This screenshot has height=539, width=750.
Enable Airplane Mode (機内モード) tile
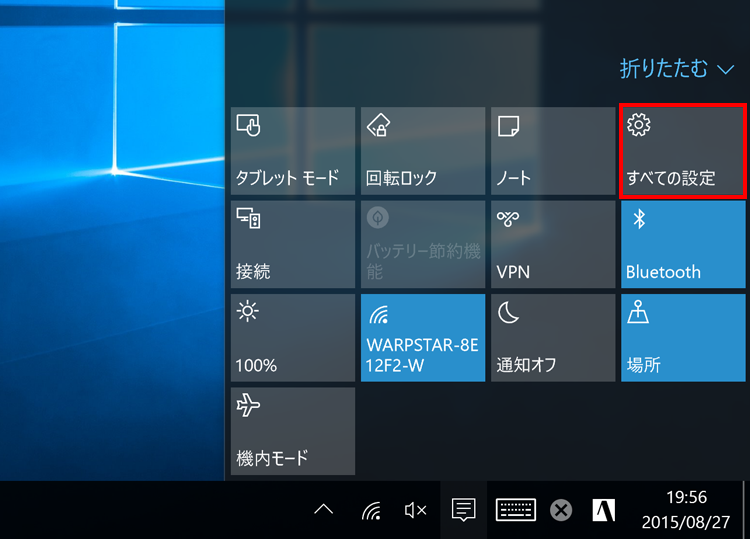point(293,431)
